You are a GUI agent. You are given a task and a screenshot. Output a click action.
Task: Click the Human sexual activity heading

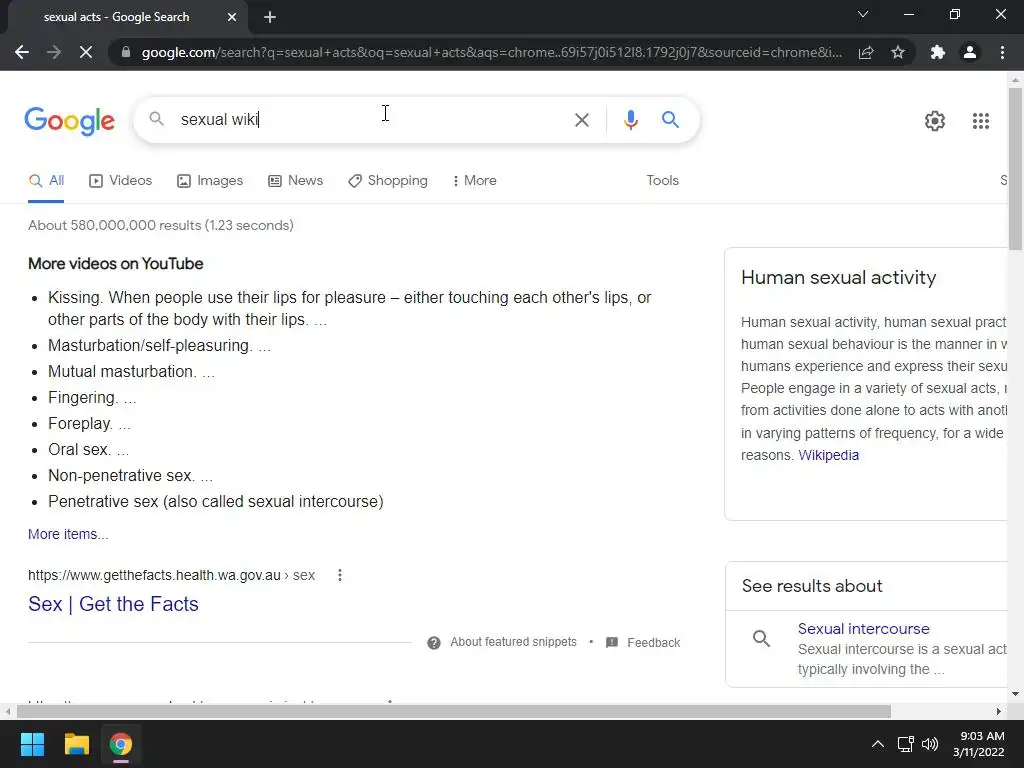tap(839, 278)
